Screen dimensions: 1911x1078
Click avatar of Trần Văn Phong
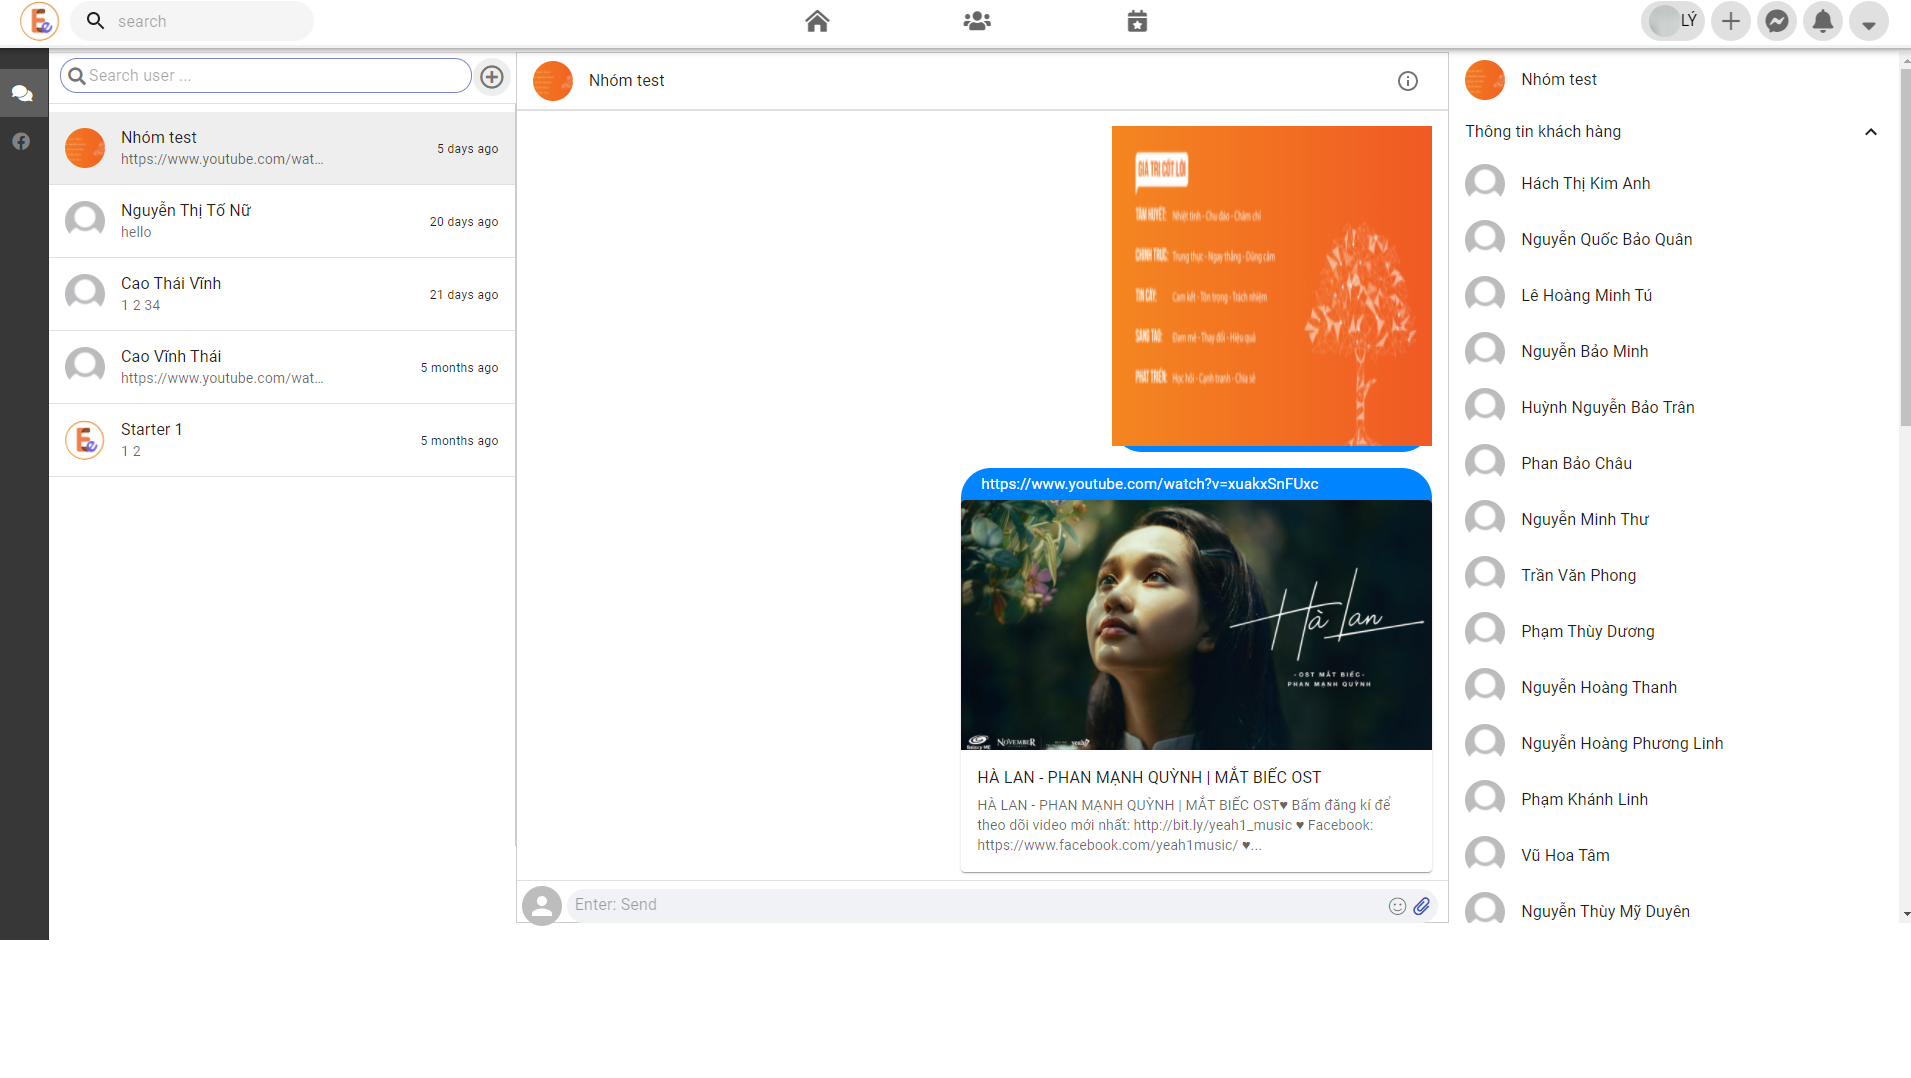(1485, 575)
